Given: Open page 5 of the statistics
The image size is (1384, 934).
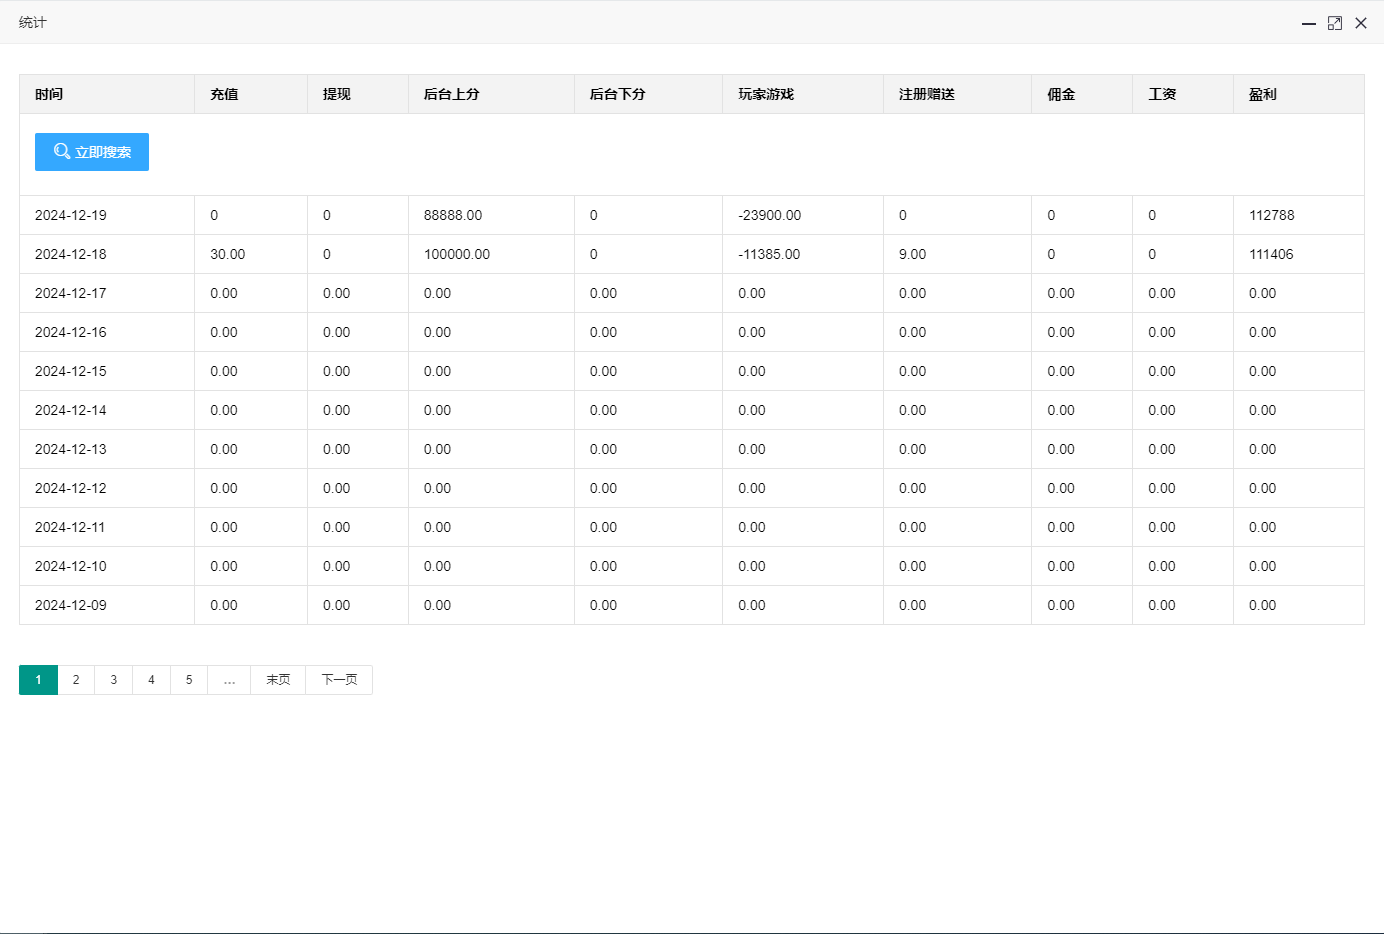Looking at the screenshot, I should 189,680.
